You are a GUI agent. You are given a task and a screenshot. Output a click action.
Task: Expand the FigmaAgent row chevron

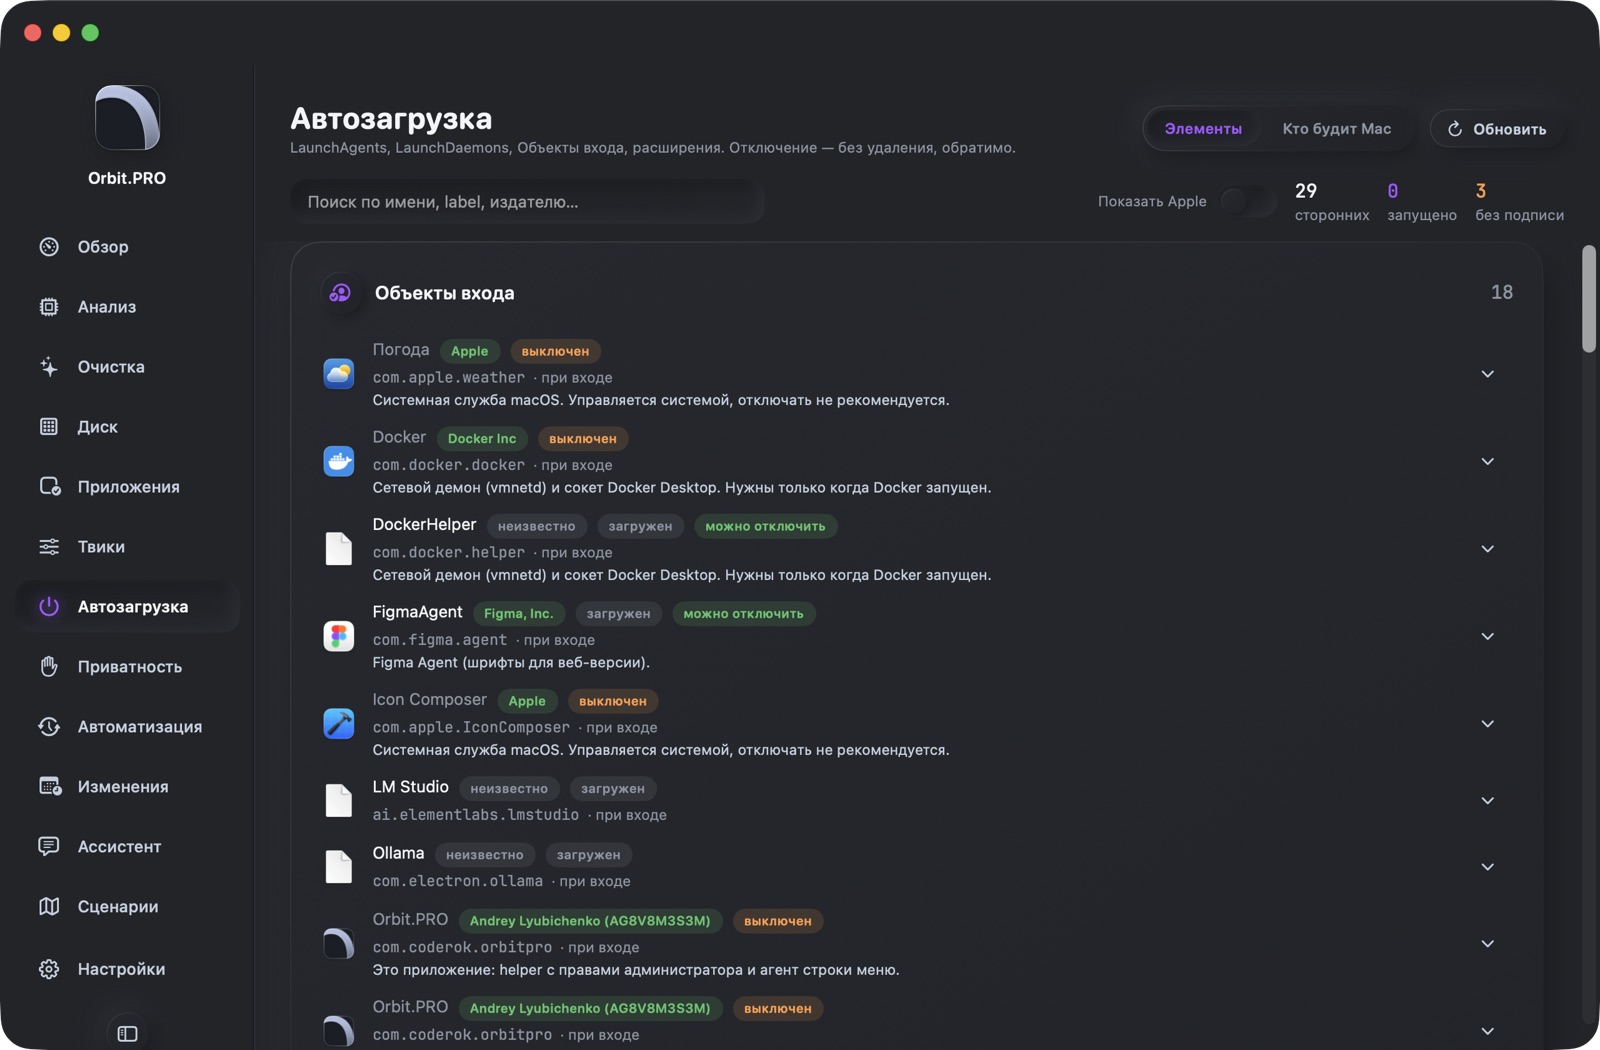1488,636
